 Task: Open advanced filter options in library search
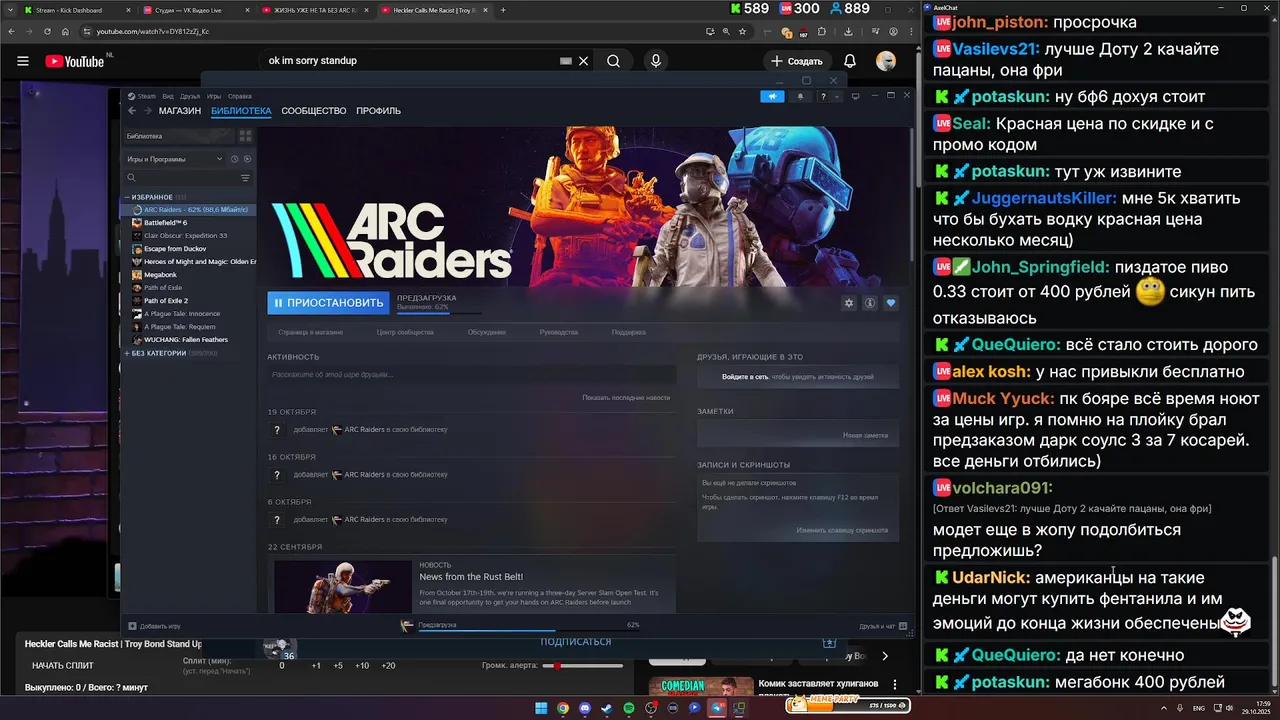pos(245,178)
